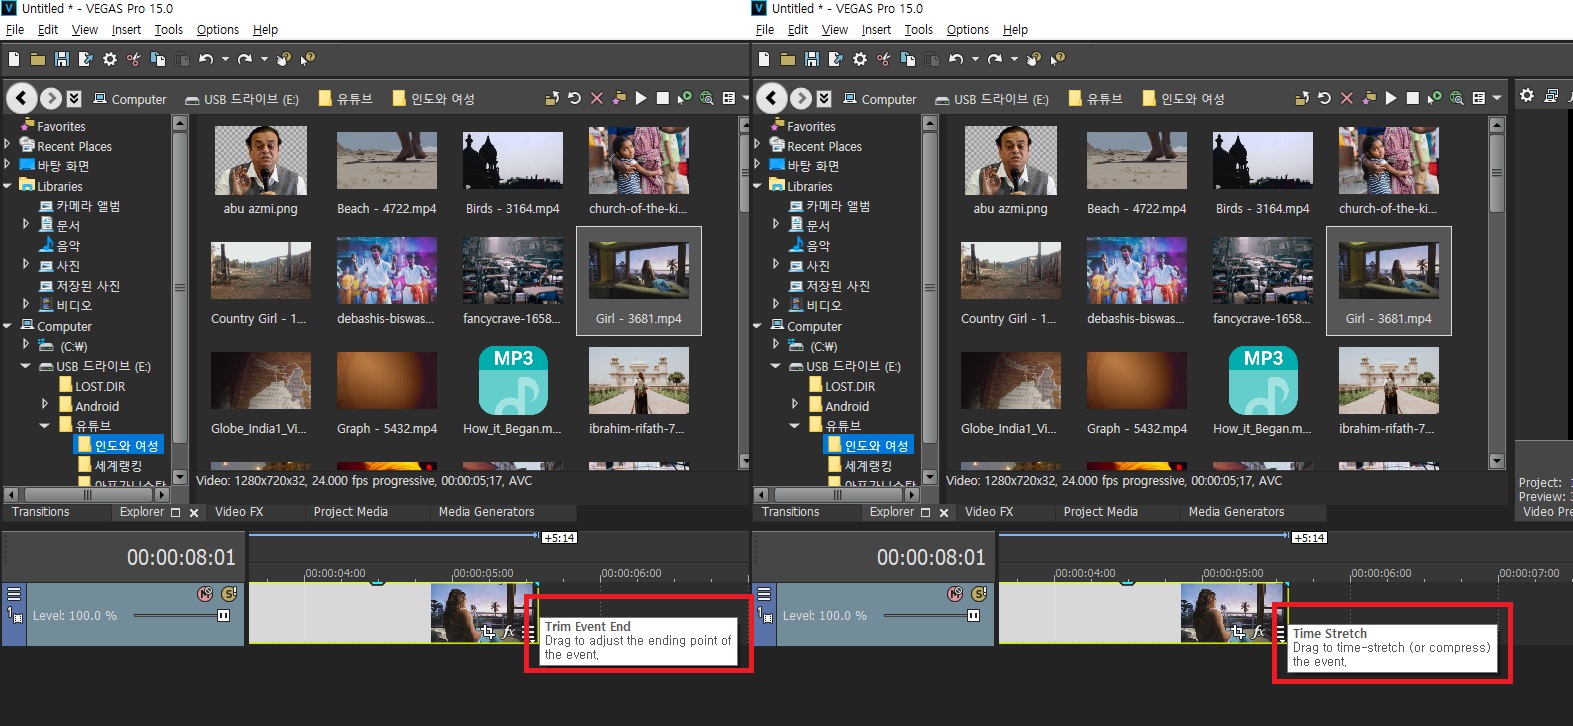Viewport: 1573px width, 726px height.
Task: Open undo history dropdown in left window
Action: pyautogui.click(x=225, y=60)
